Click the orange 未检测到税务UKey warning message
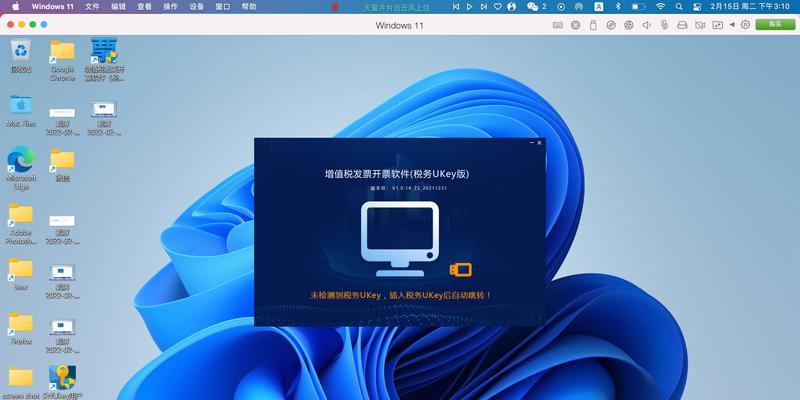Image resolution: width=800 pixels, height=400 pixels. (x=401, y=295)
